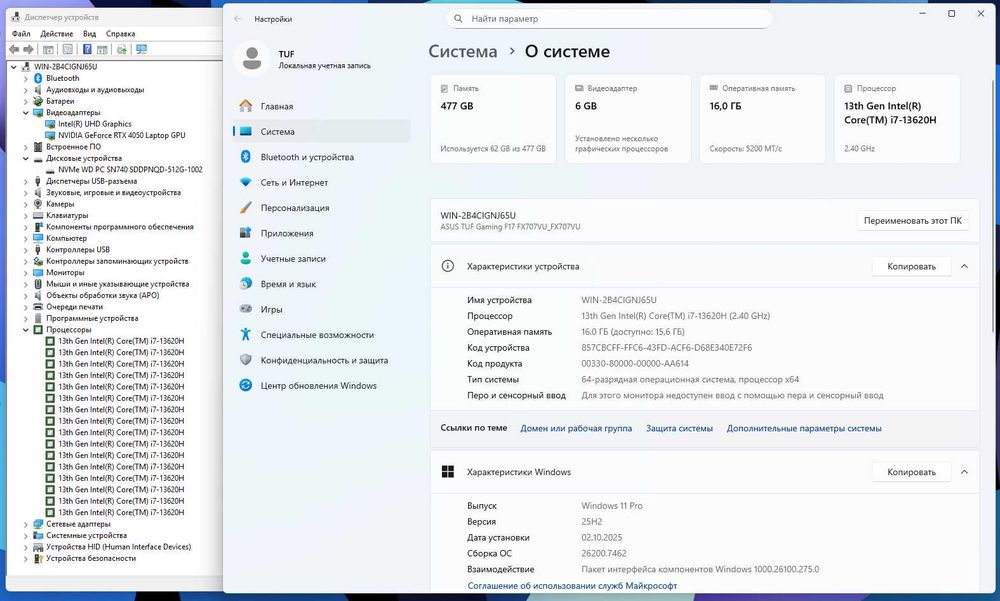Select Устройства HID (Human Interface Devices) node

pyautogui.click(x=118, y=547)
